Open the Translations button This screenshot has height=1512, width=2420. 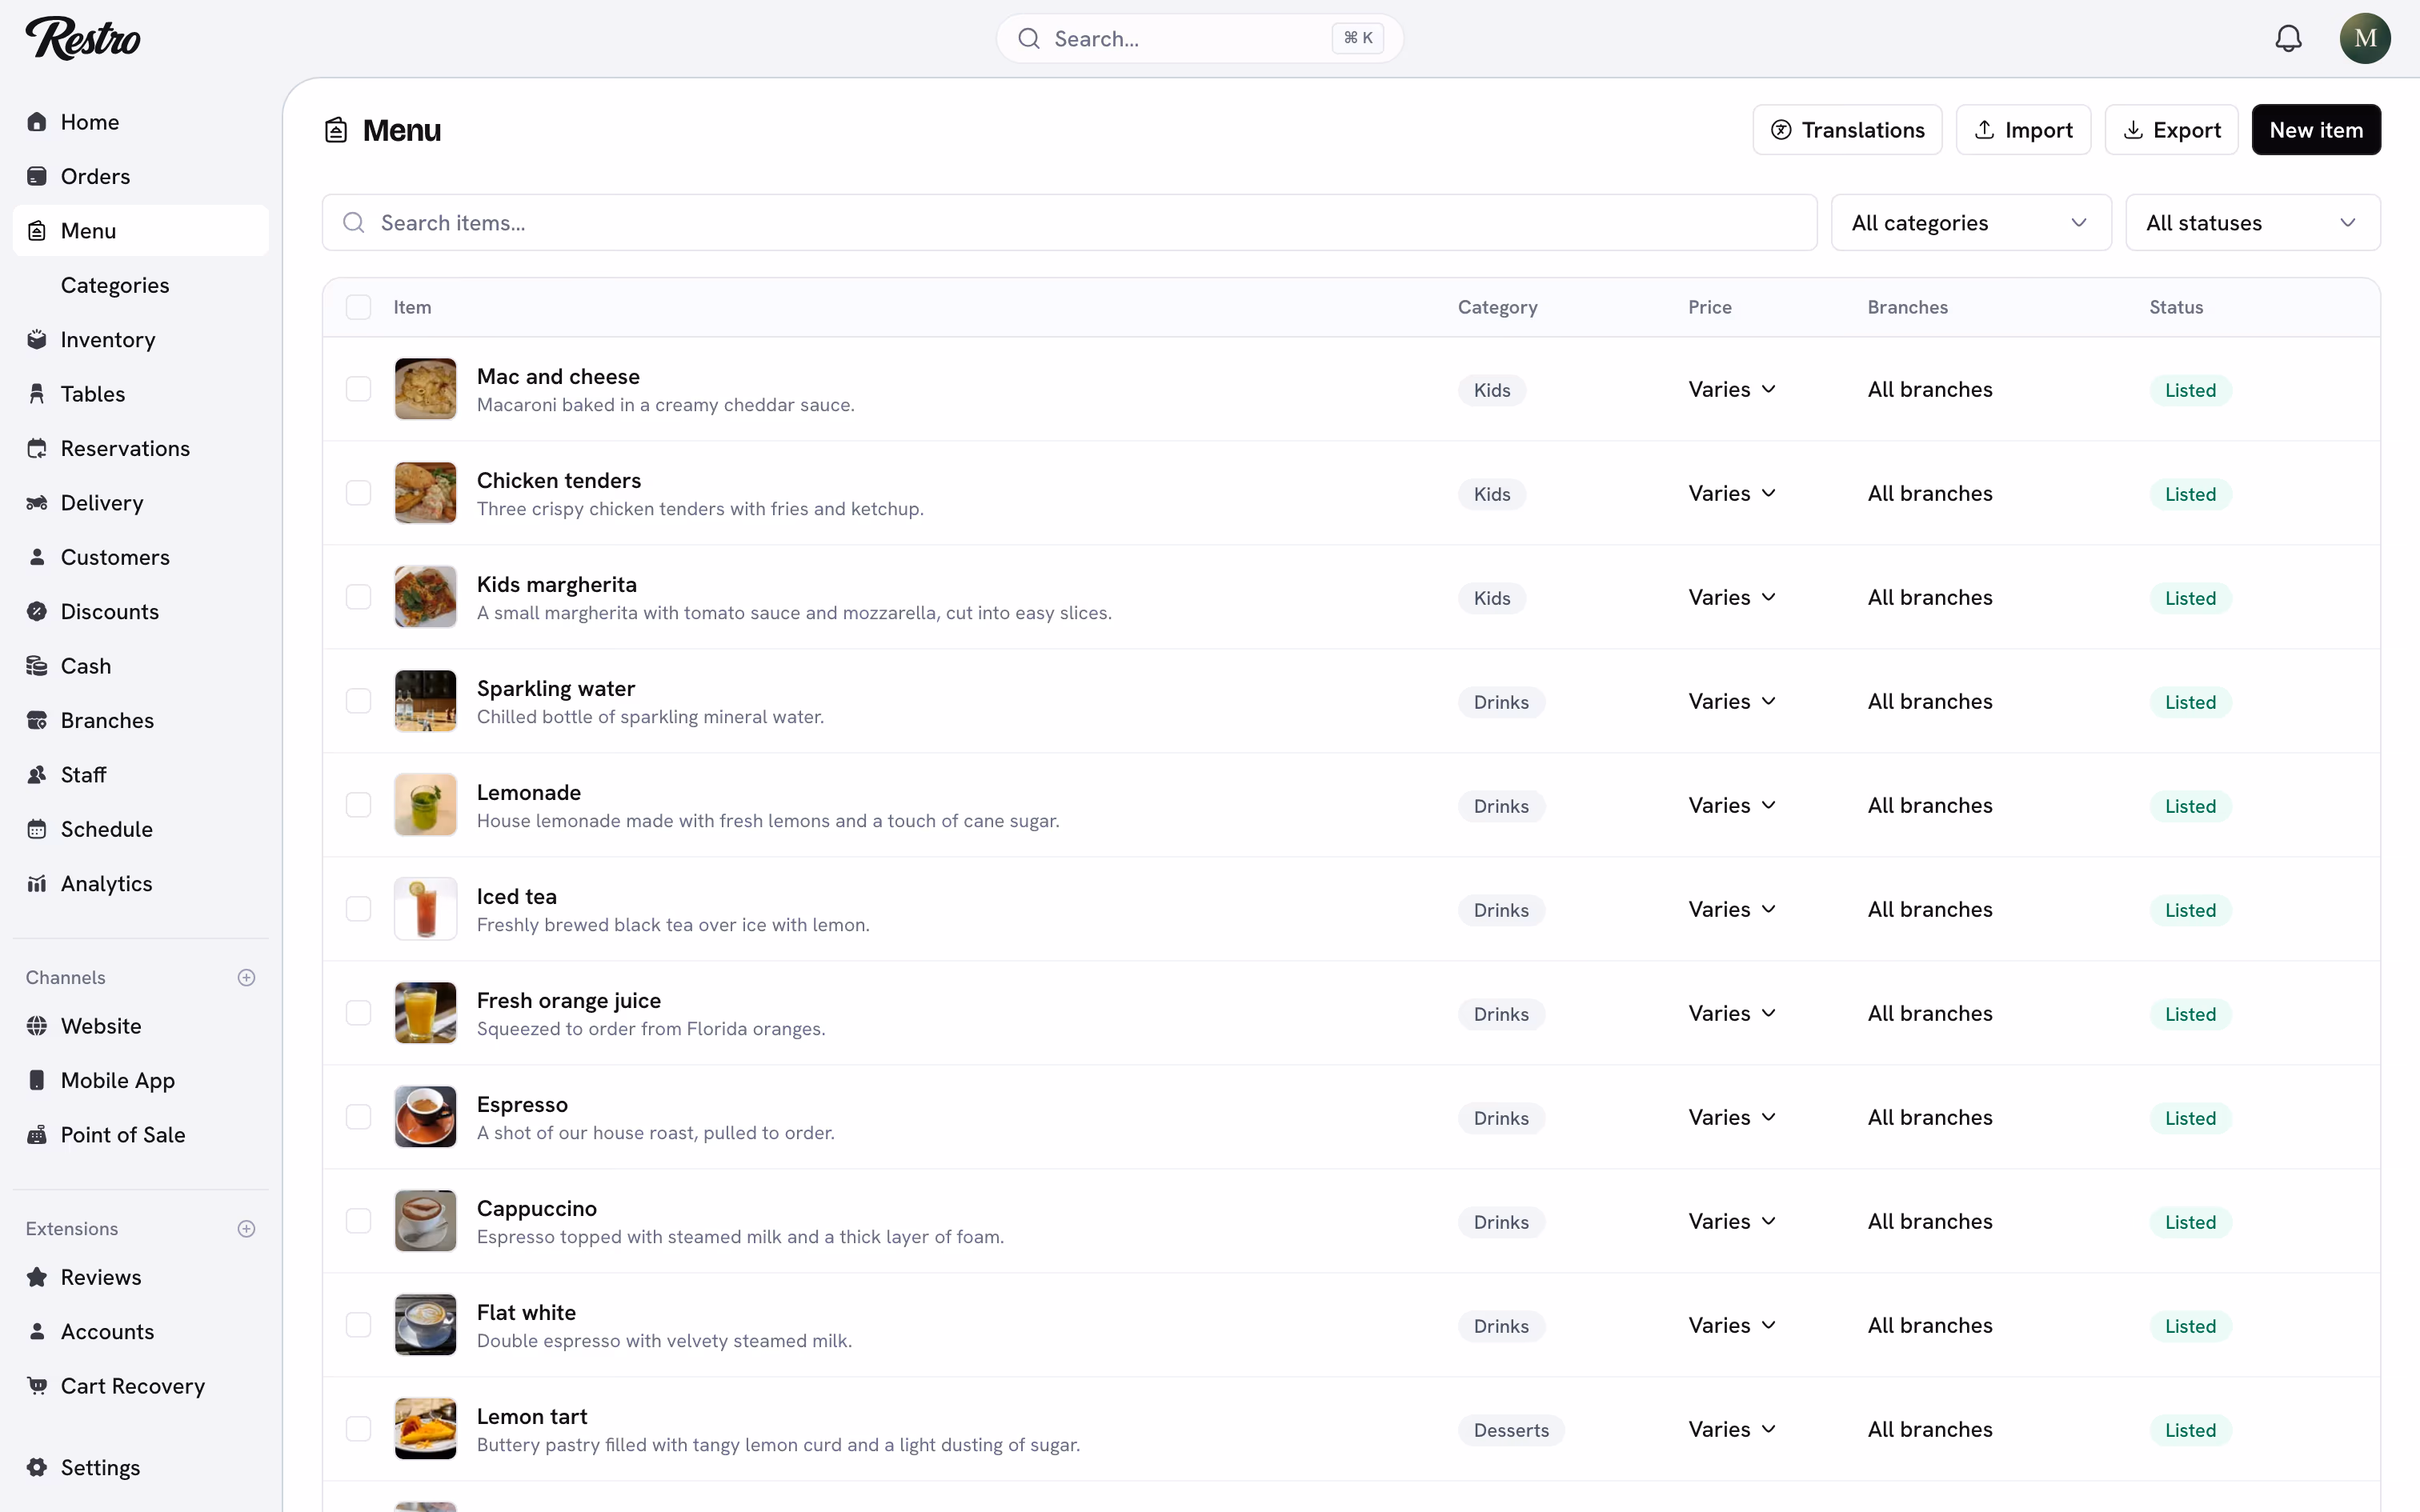click(x=1847, y=130)
